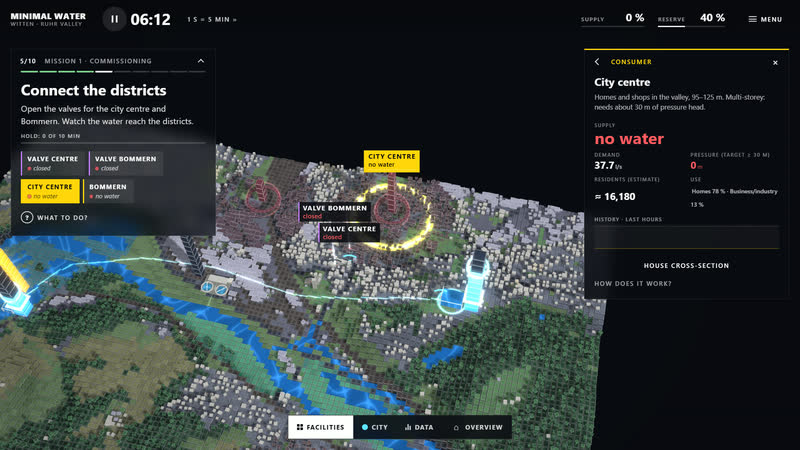Select the Valve Centre closed chip

point(52,163)
